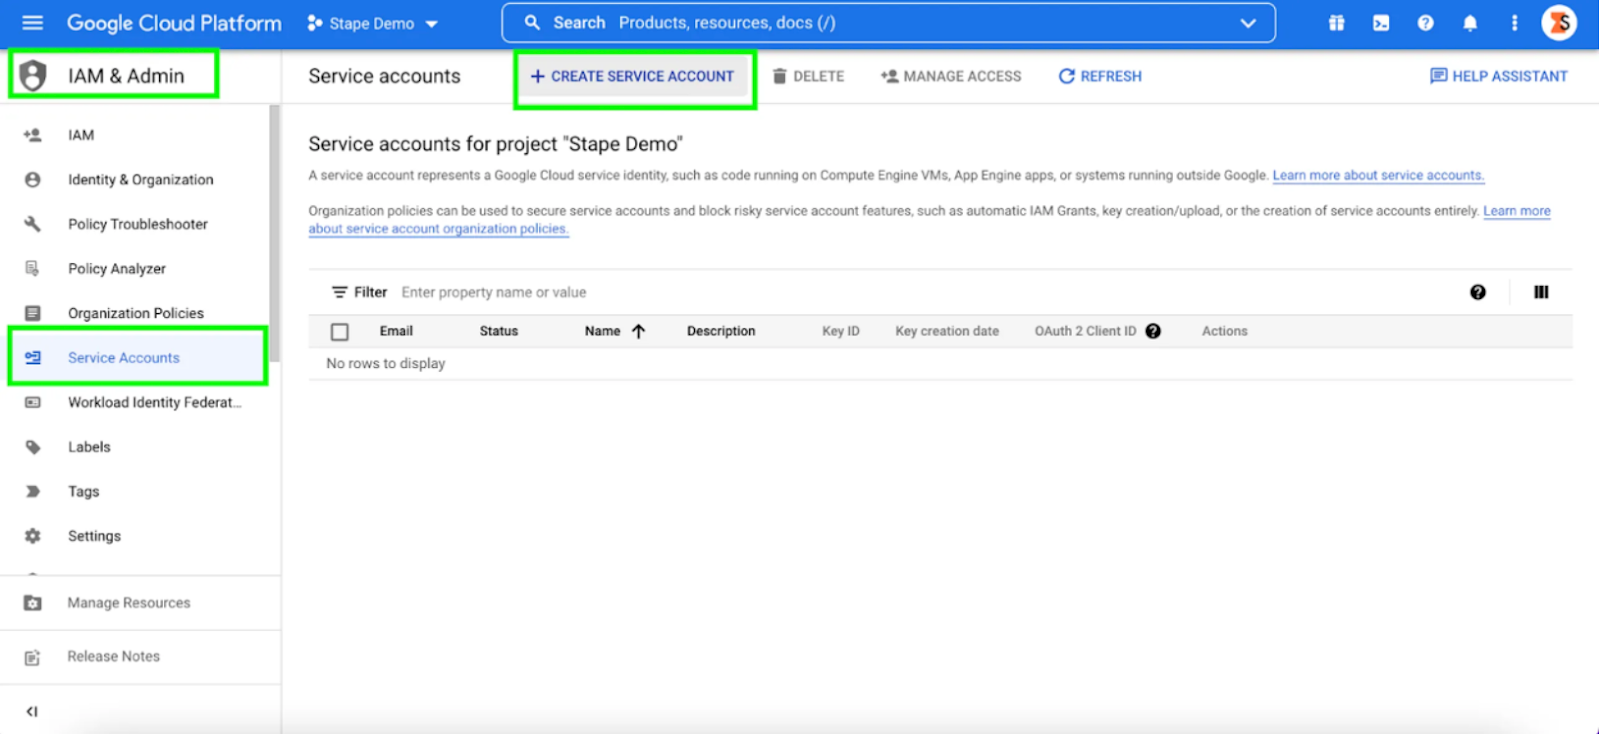Screen dimensions: 1600x734
Task: Open the three-dot more options menu
Action: (x=1514, y=23)
